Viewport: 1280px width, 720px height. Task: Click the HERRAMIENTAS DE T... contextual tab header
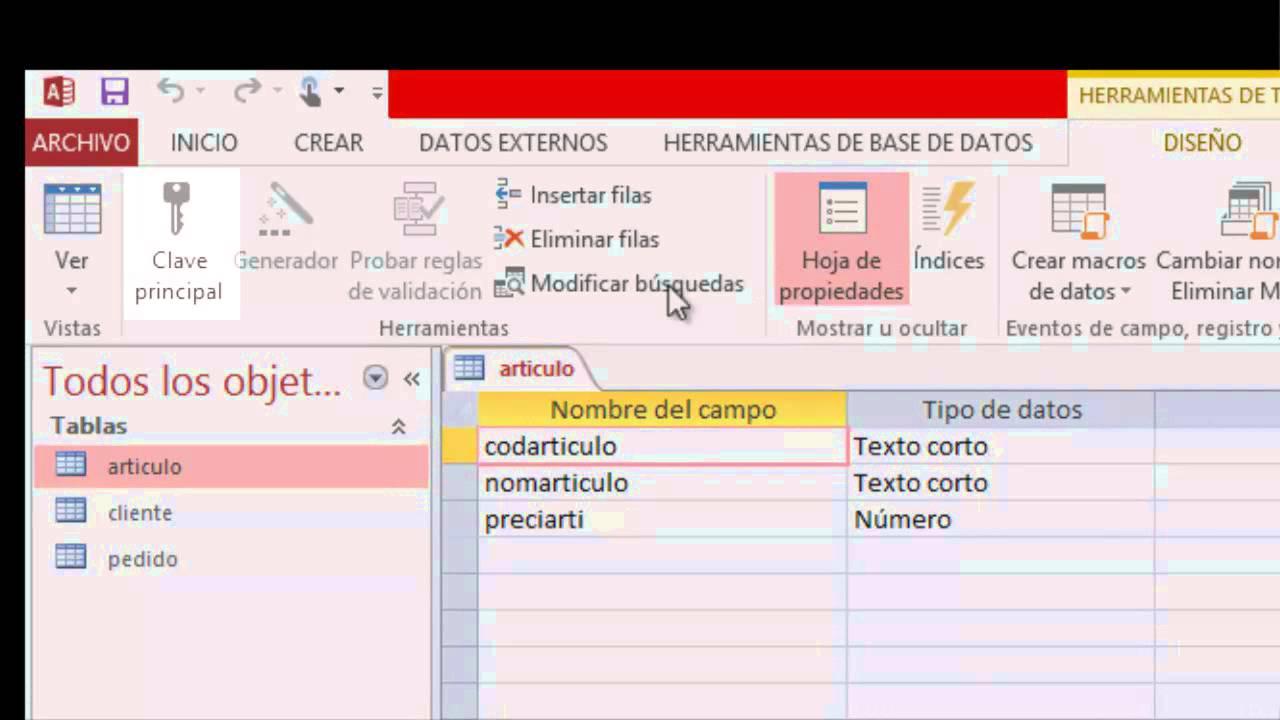point(1174,95)
